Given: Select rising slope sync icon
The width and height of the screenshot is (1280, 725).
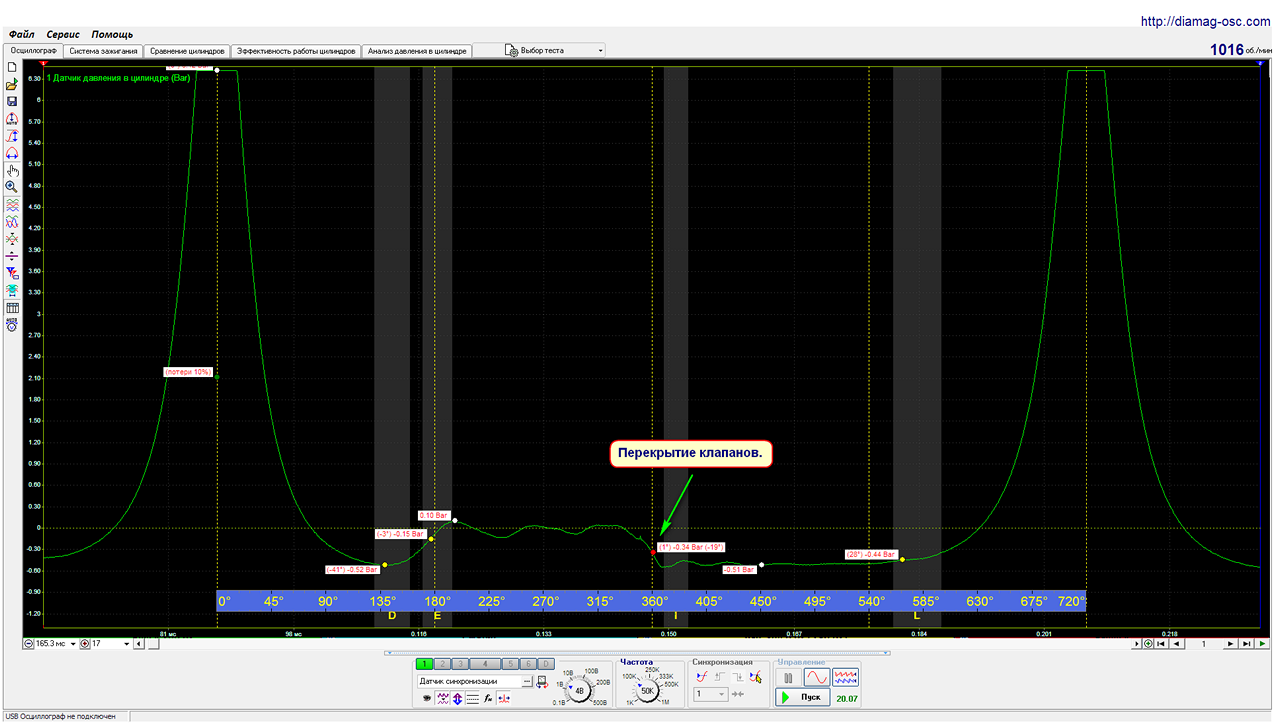Looking at the screenshot, I should click(x=701, y=677).
